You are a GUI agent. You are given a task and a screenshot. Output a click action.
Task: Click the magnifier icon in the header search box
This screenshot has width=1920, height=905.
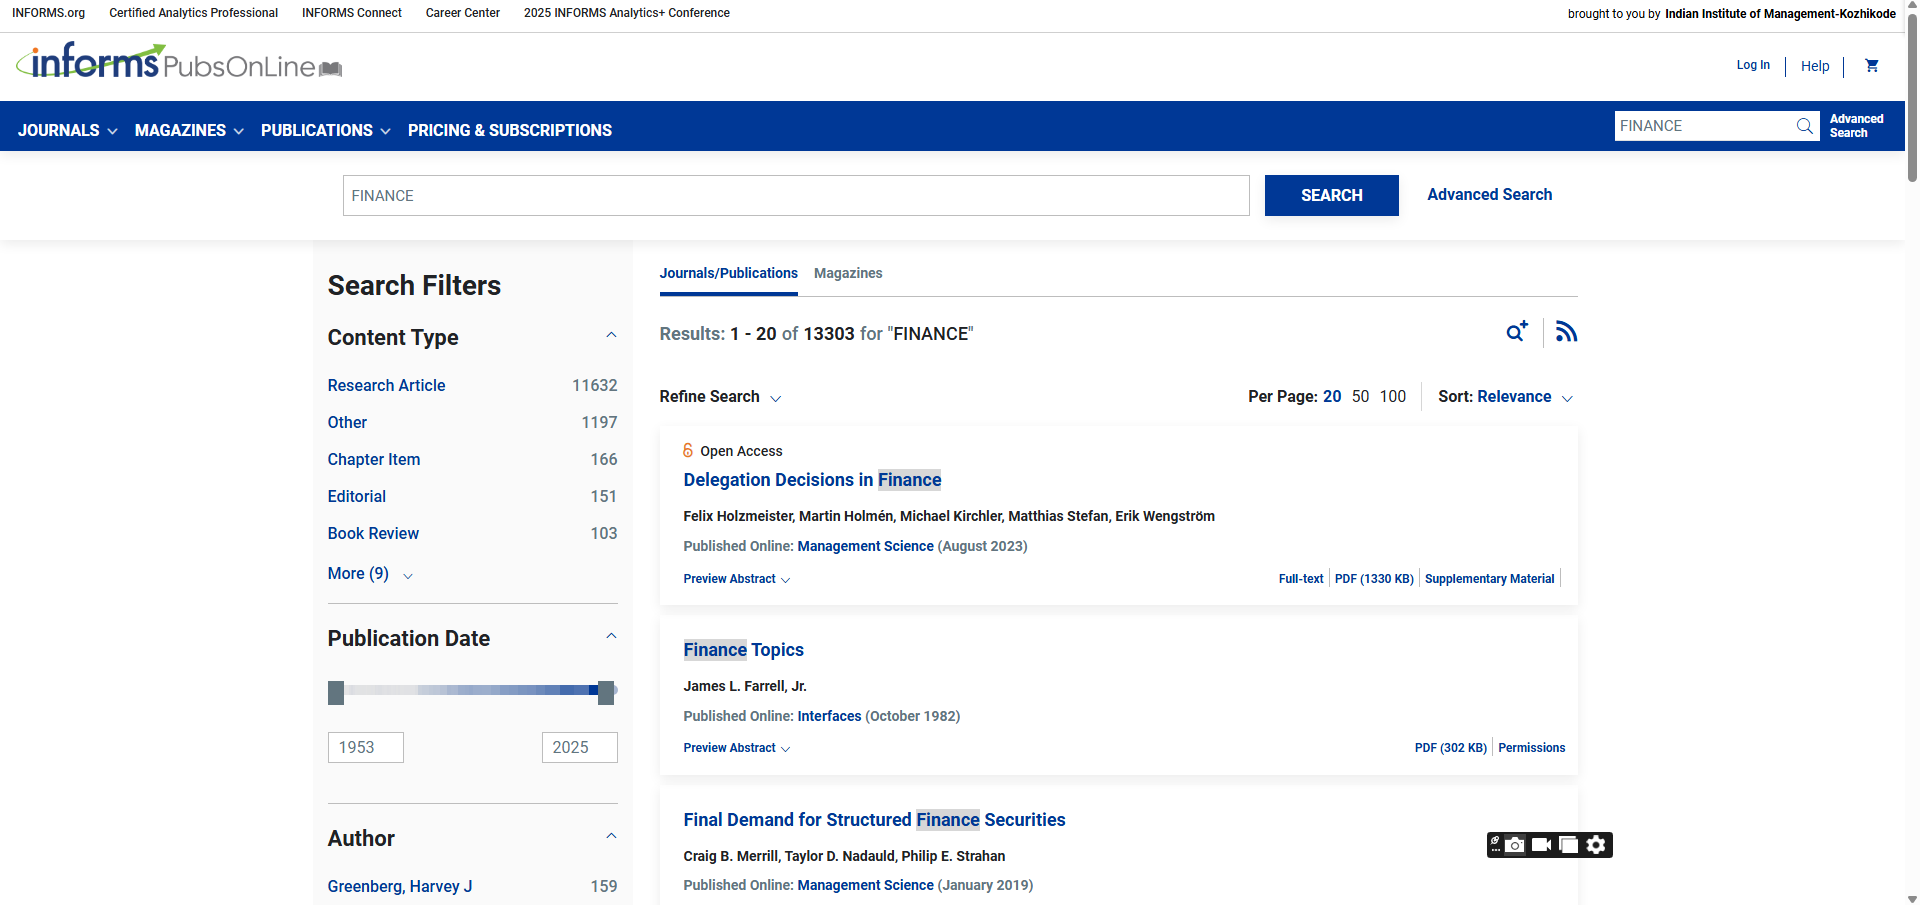coord(1804,126)
